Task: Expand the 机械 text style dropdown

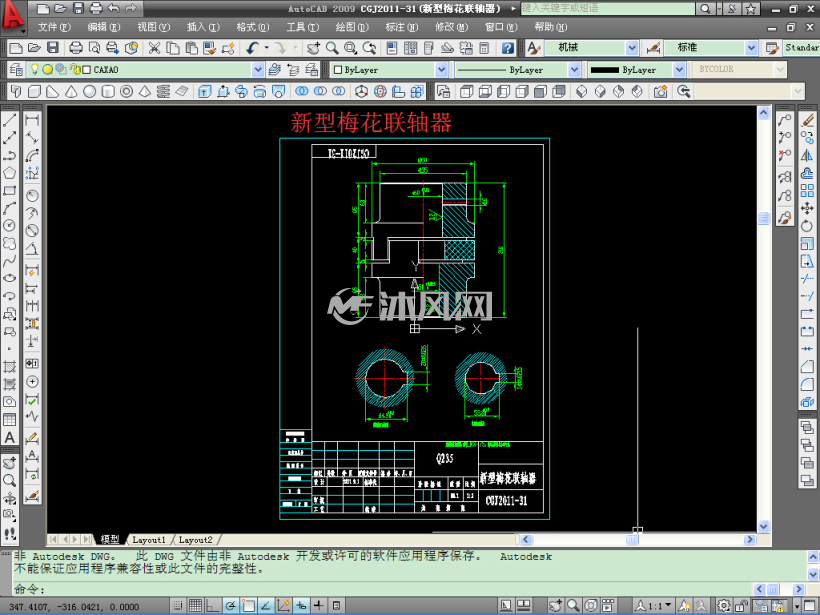Action: (x=632, y=48)
